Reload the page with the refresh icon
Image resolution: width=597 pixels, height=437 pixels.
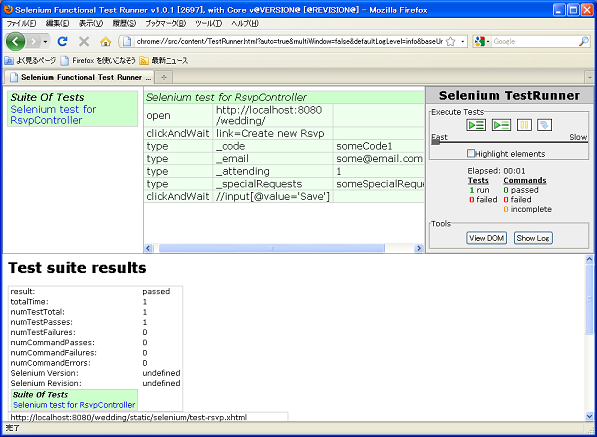(x=62, y=41)
